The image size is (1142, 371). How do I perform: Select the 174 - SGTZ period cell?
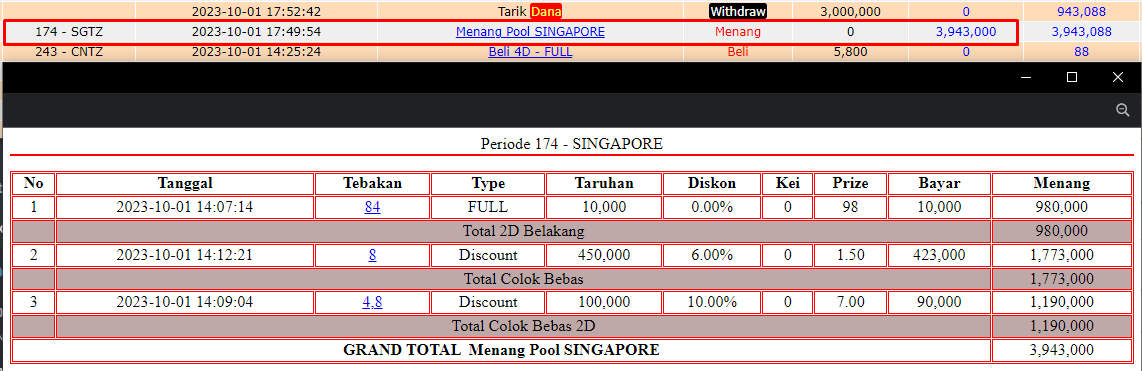(68, 32)
